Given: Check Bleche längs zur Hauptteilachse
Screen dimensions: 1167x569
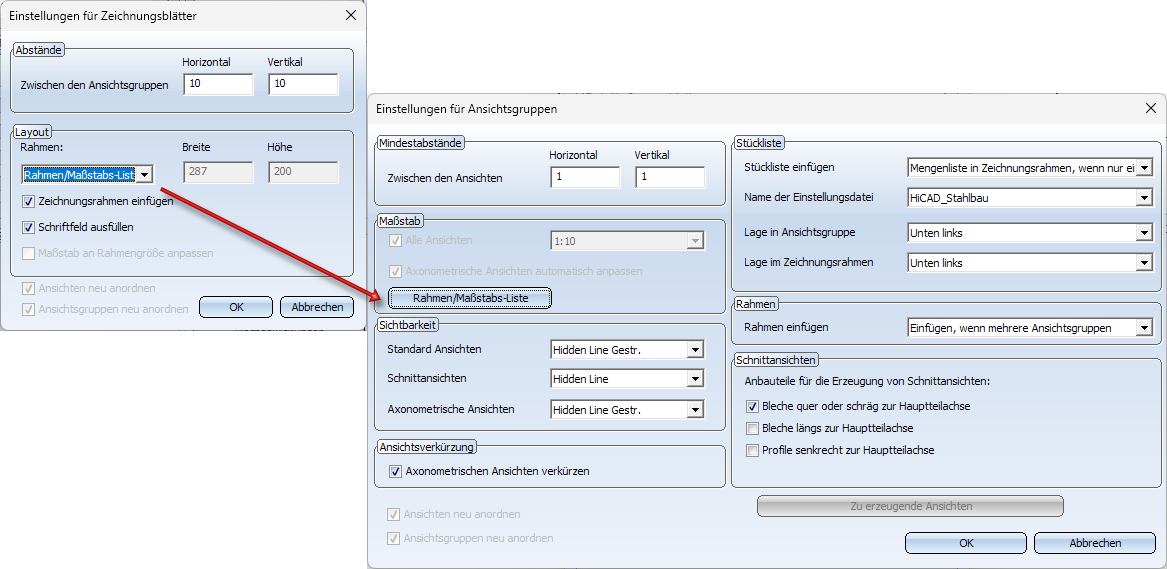Looking at the screenshot, I should click(x=752, y=428).
